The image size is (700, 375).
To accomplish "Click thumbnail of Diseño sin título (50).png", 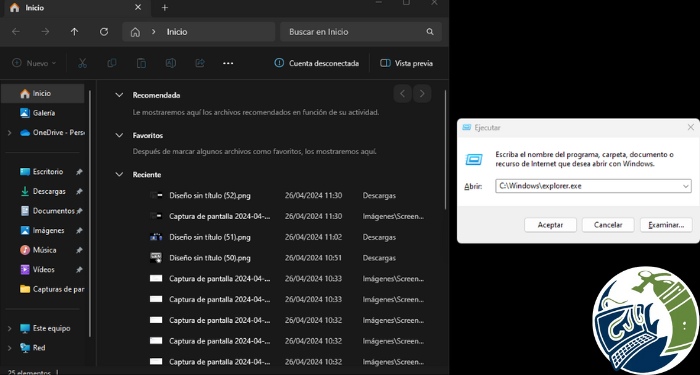I will tap(156, 257).
